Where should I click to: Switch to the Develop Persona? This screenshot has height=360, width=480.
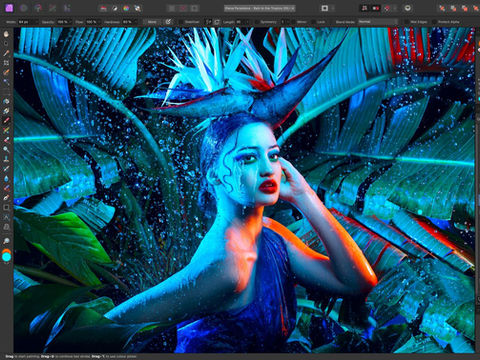coord(38,8)
